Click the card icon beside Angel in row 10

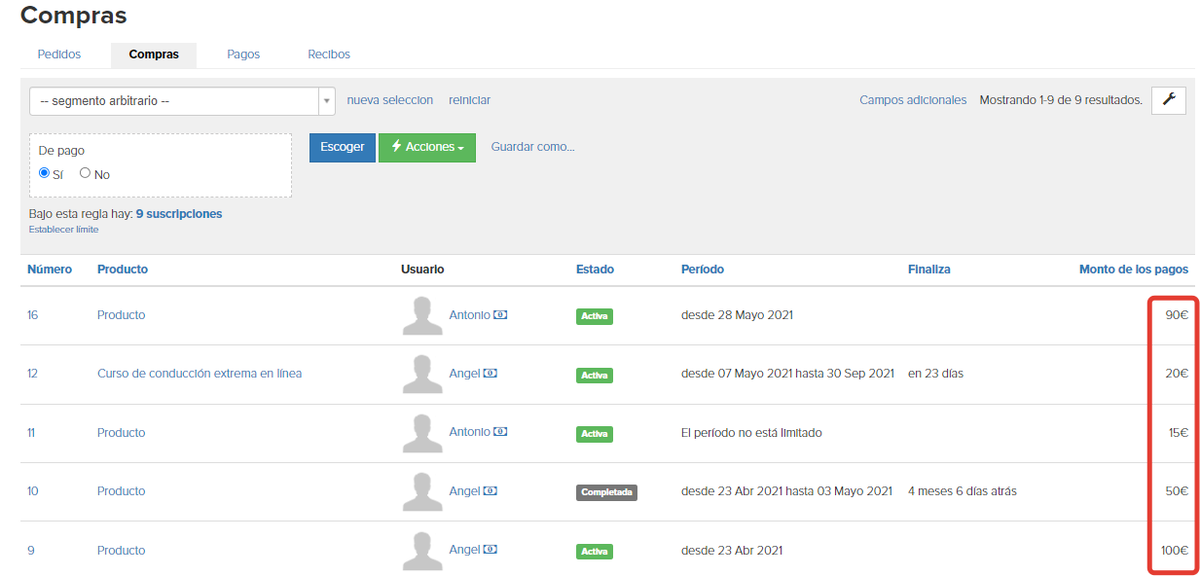(491, 491)
